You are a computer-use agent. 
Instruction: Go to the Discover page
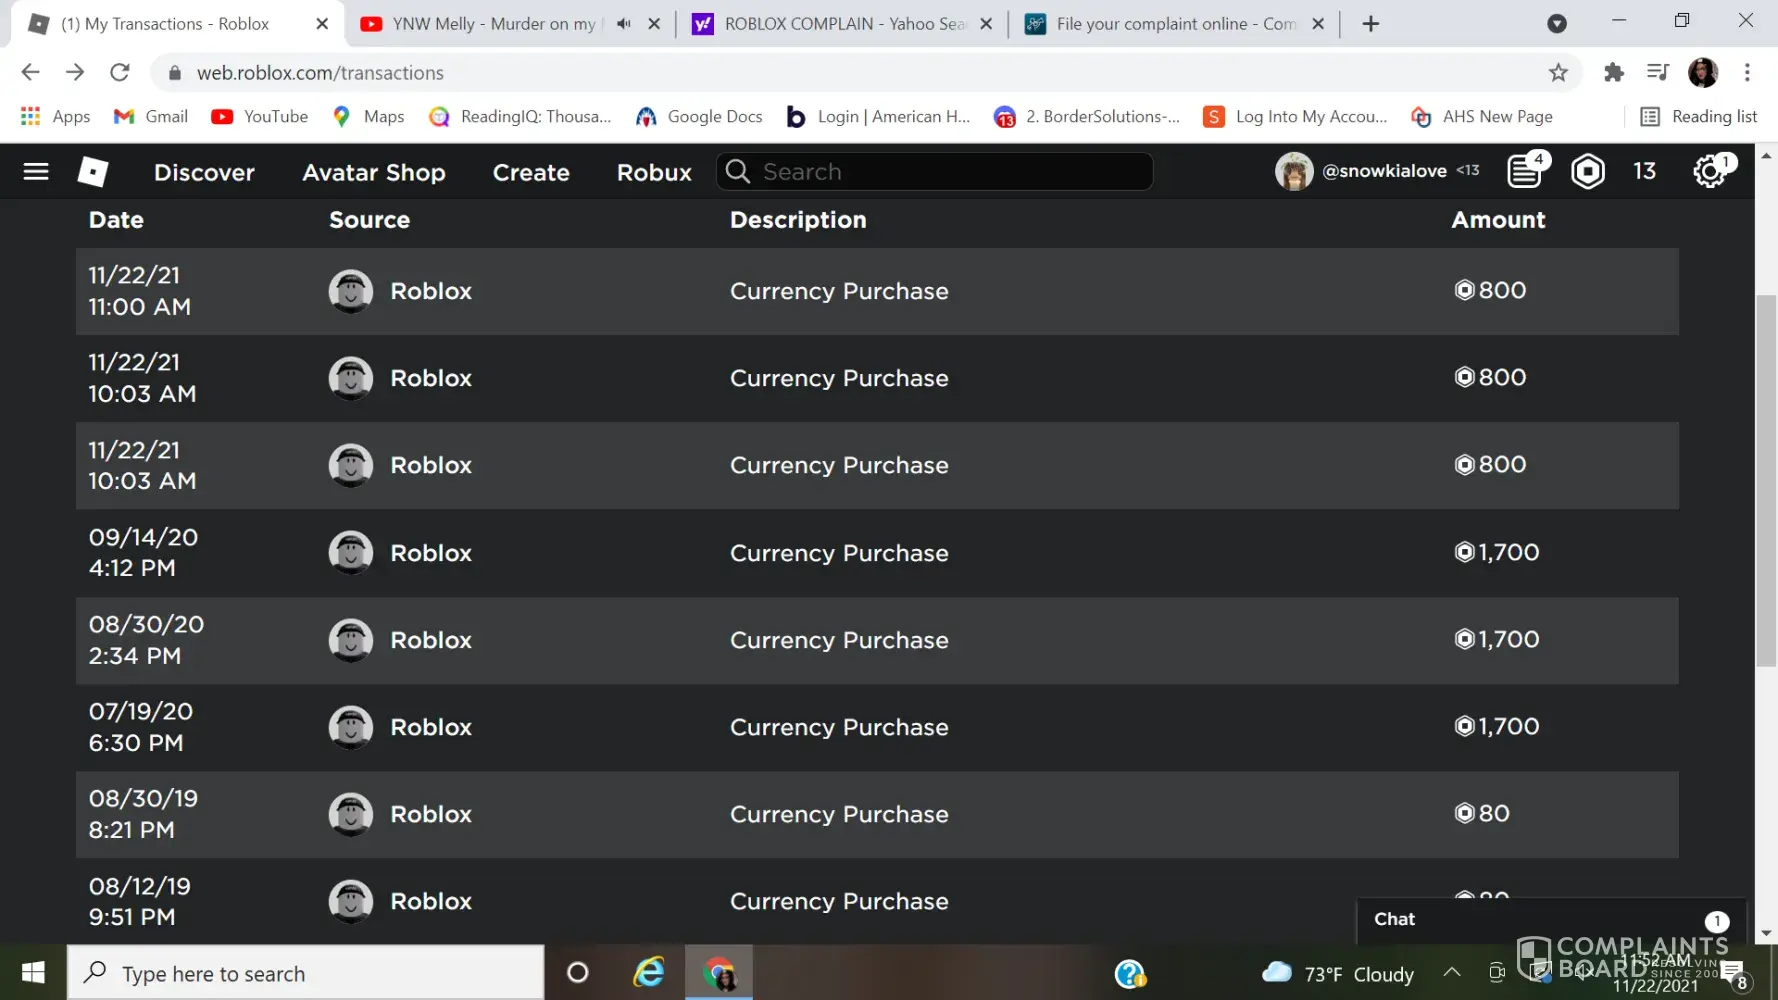click(204, 172)
